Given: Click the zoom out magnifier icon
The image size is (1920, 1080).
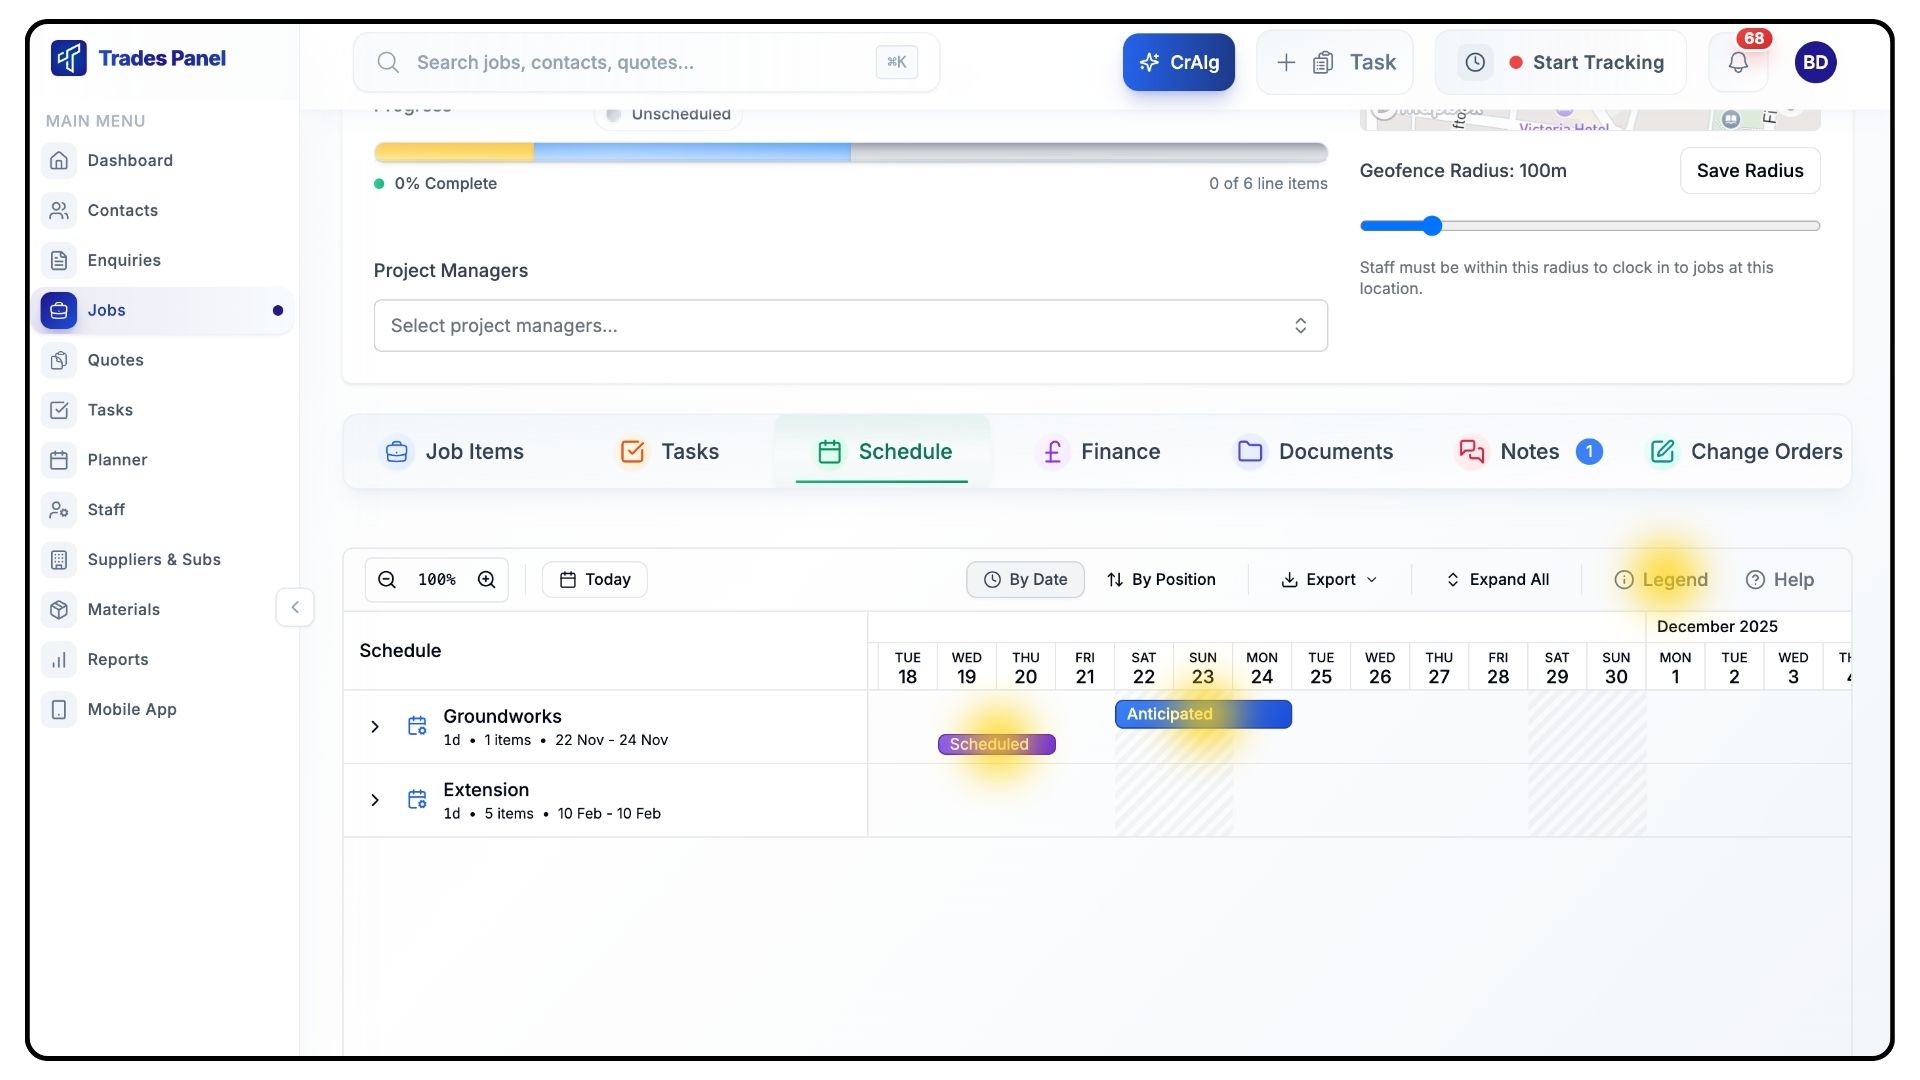Looking at the screenshot, I should click(x=387, y=580).
